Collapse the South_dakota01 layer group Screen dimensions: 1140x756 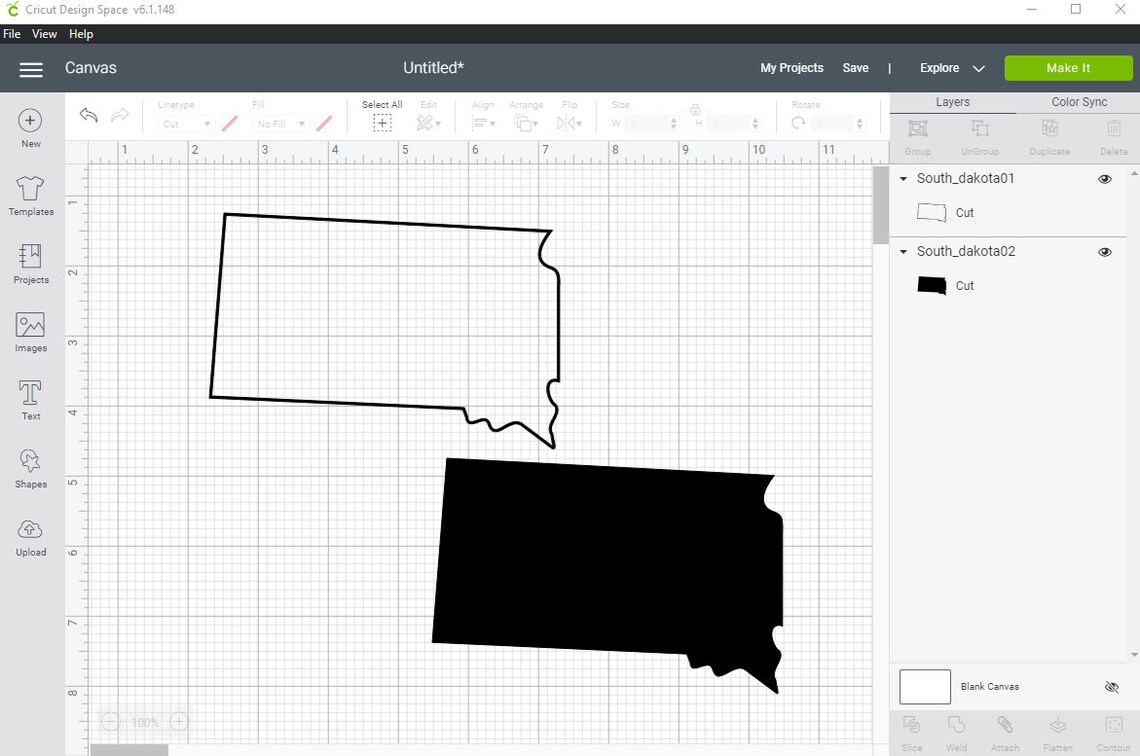(x=903, y=178)
